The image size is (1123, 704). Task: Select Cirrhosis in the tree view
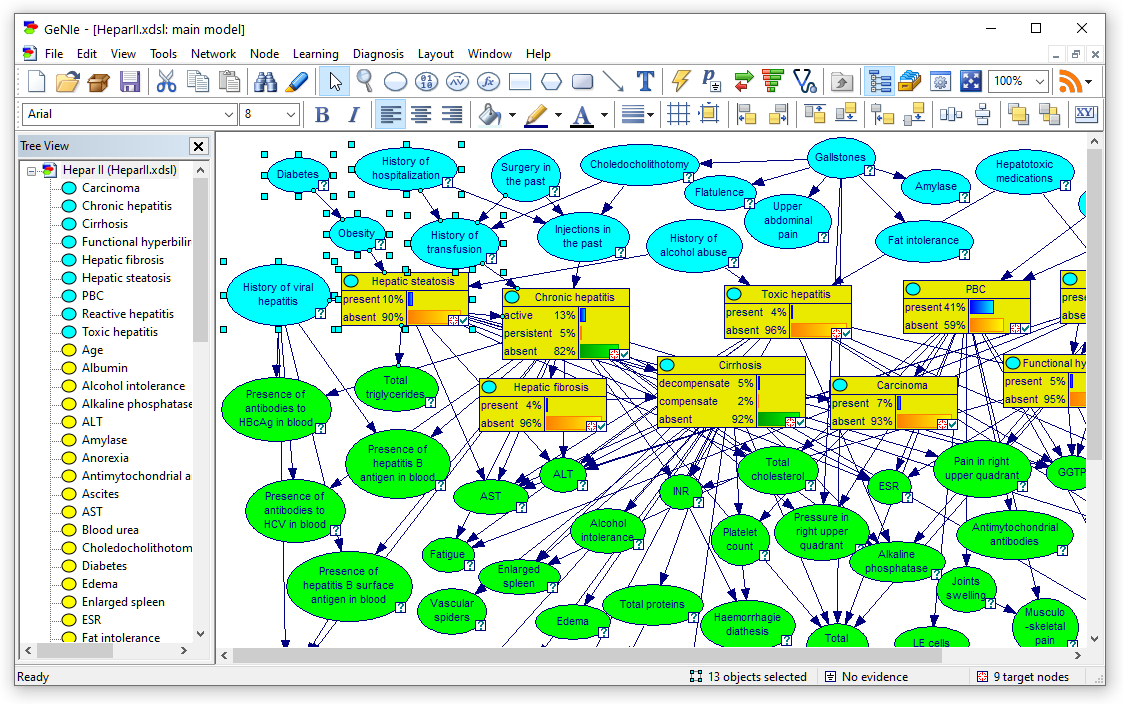105,224
